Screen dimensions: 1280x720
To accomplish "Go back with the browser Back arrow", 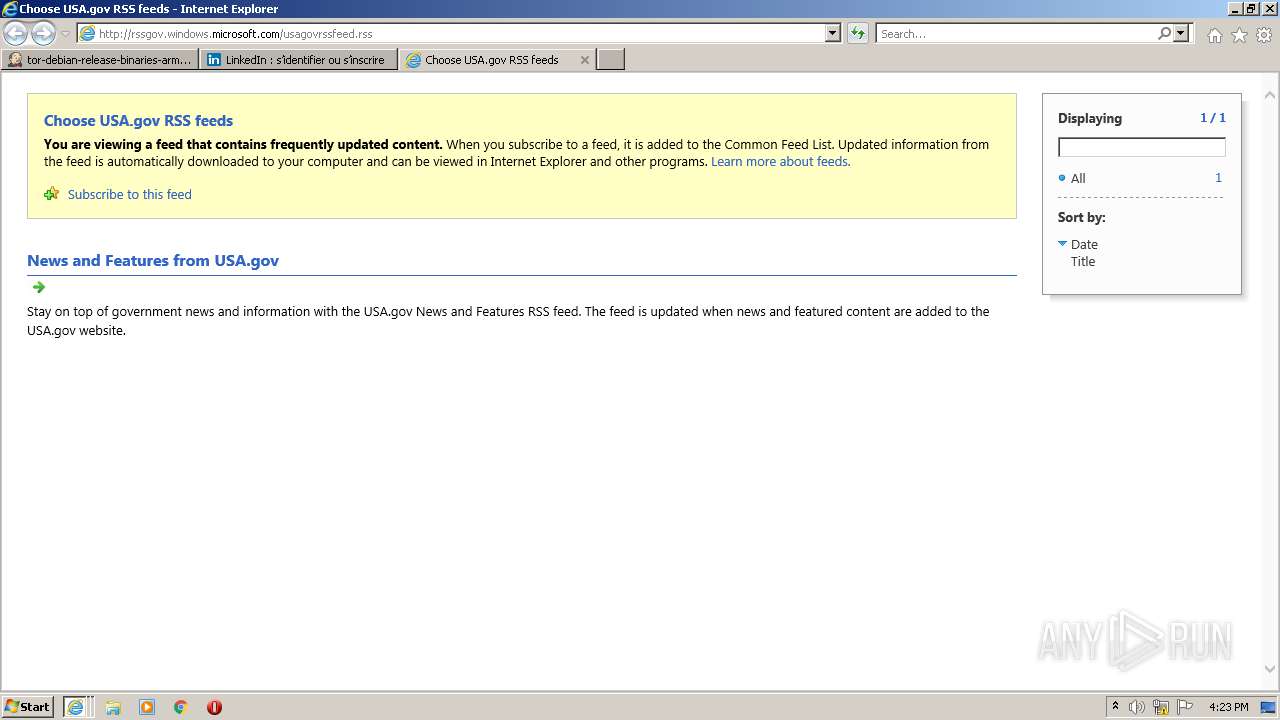I will click(x=15, y=34).
